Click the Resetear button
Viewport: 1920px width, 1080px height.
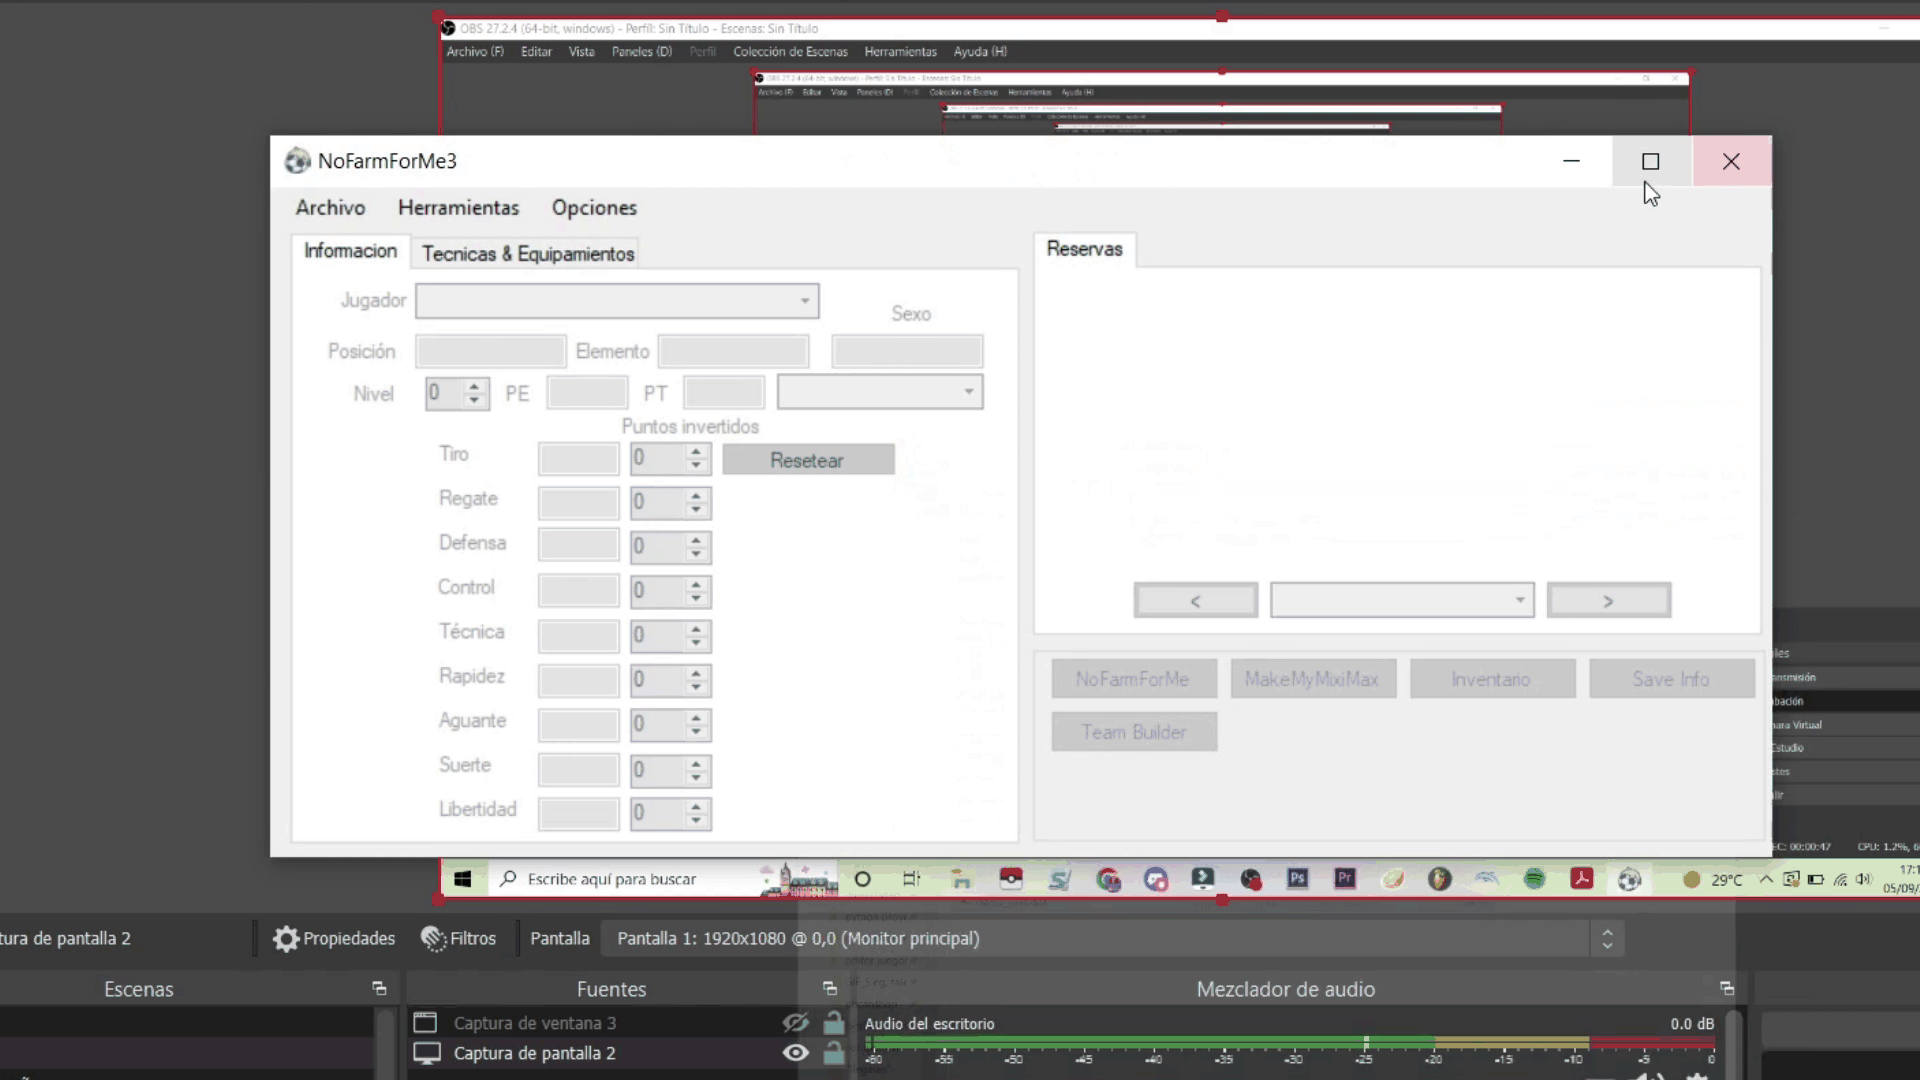click(x=808, y=460)
